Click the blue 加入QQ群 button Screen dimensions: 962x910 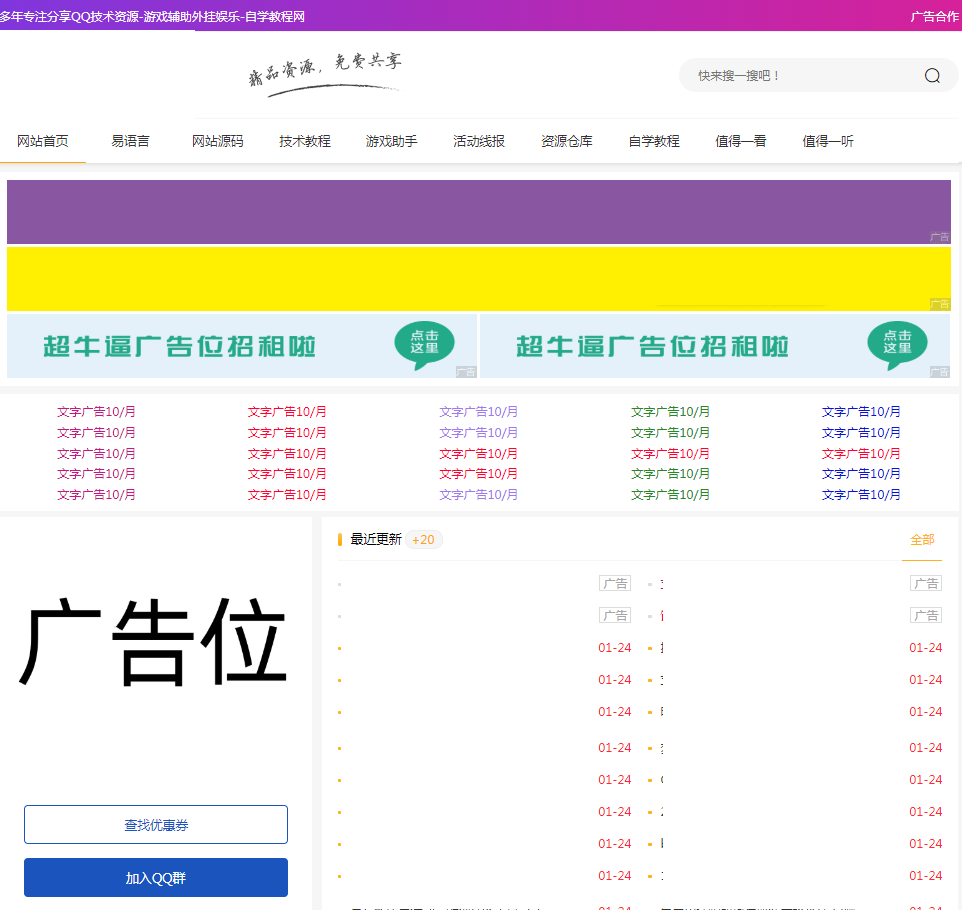point(155,877)
